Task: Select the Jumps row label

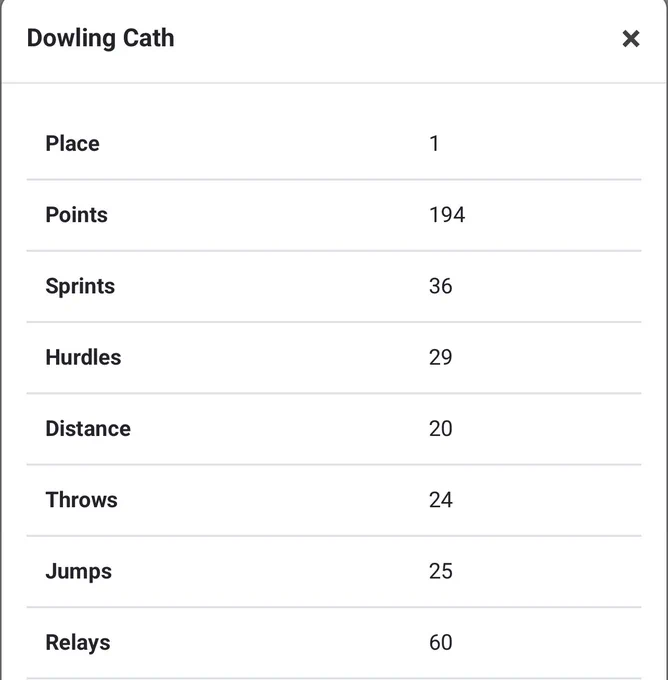Action: (x=79, y=572)
